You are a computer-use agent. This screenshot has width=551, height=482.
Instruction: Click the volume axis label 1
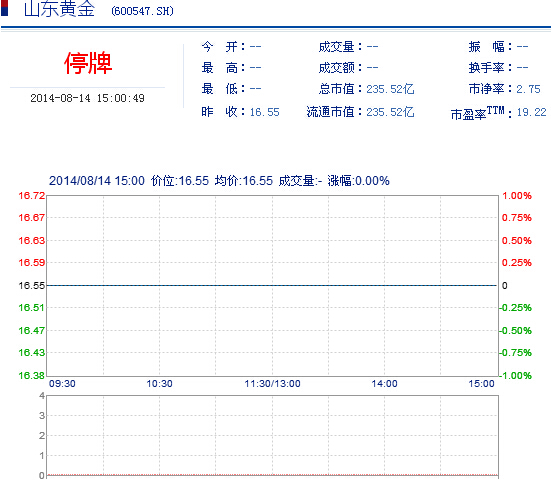[x=42, y=456]
